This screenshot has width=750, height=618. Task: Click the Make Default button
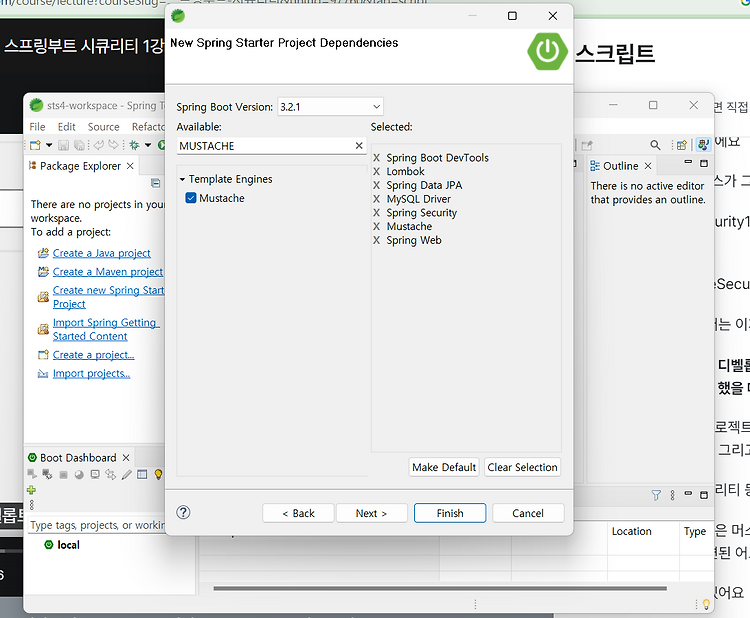coord(444,467)
